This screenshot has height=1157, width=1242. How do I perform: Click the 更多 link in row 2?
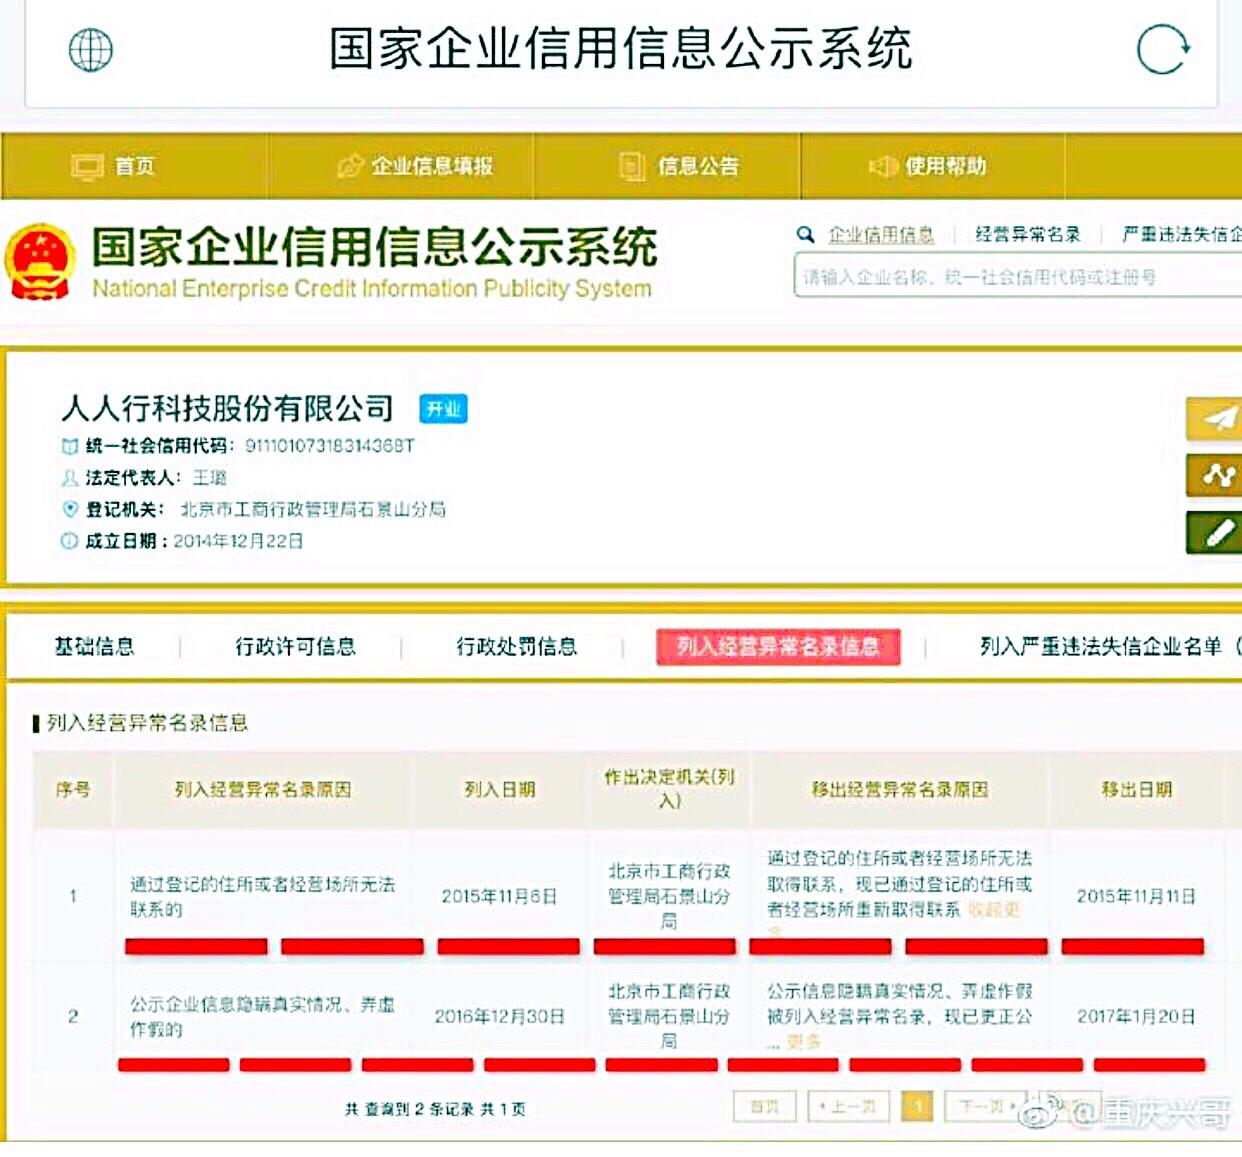[x=803, y=1042]
